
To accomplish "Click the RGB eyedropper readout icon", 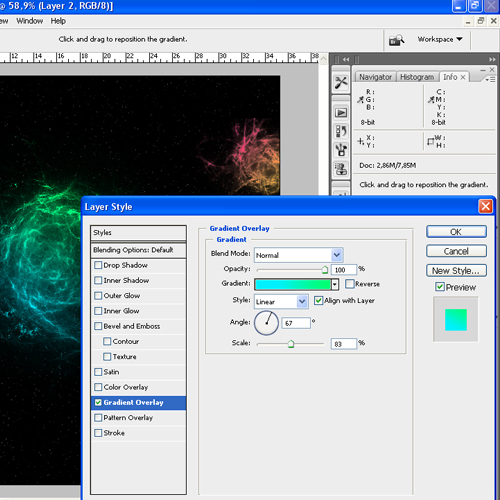I will pos(360,99).
